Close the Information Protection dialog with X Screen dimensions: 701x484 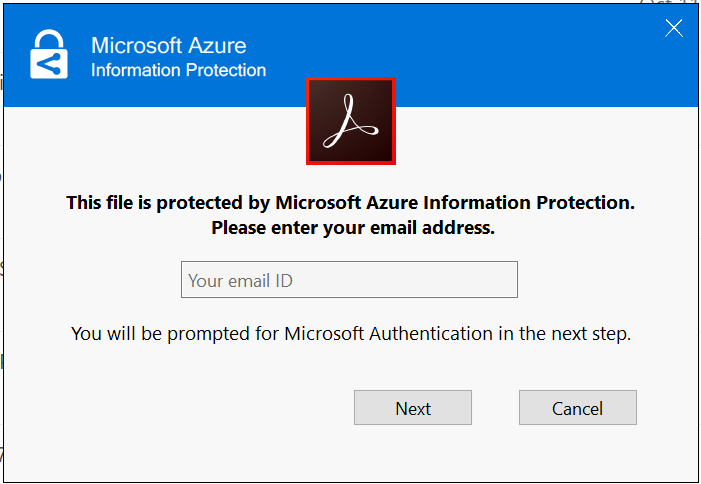674,28
